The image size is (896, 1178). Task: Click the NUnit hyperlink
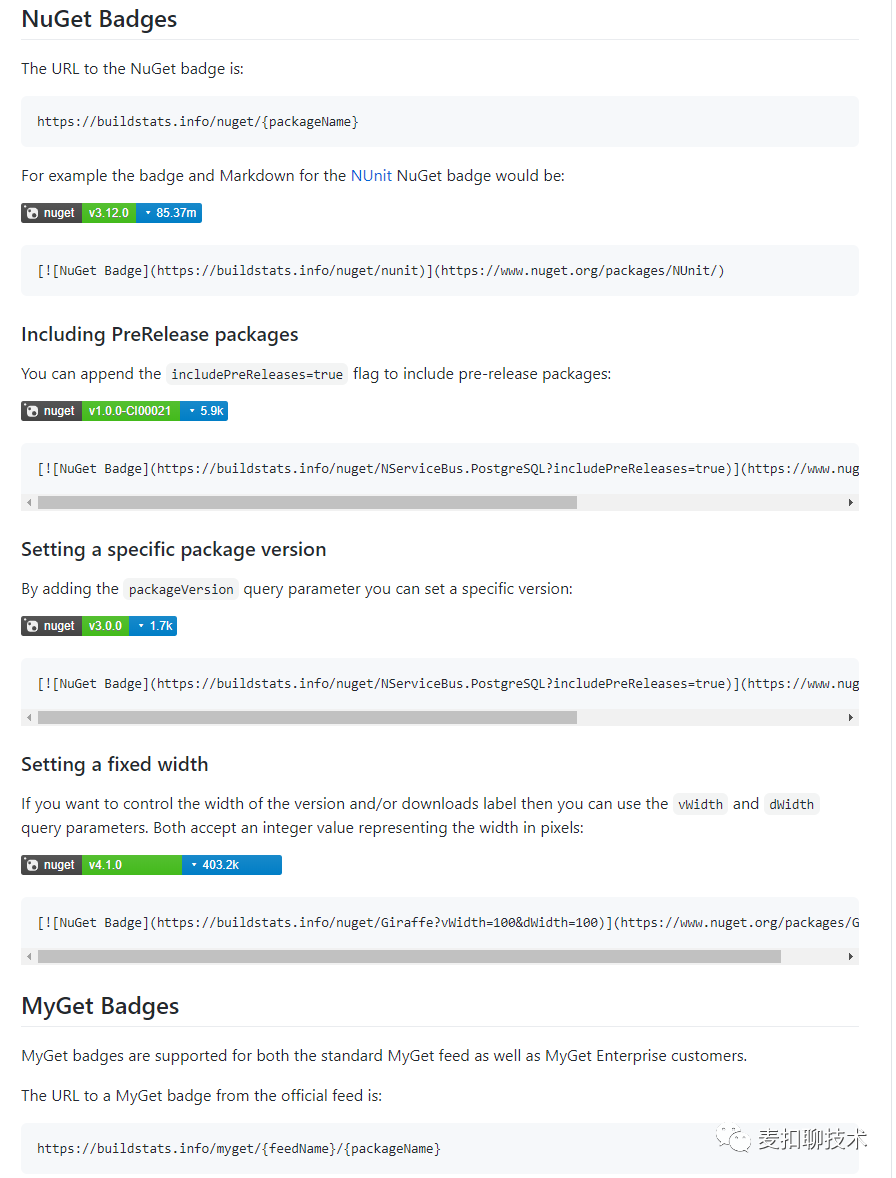(x=371, y=175)
